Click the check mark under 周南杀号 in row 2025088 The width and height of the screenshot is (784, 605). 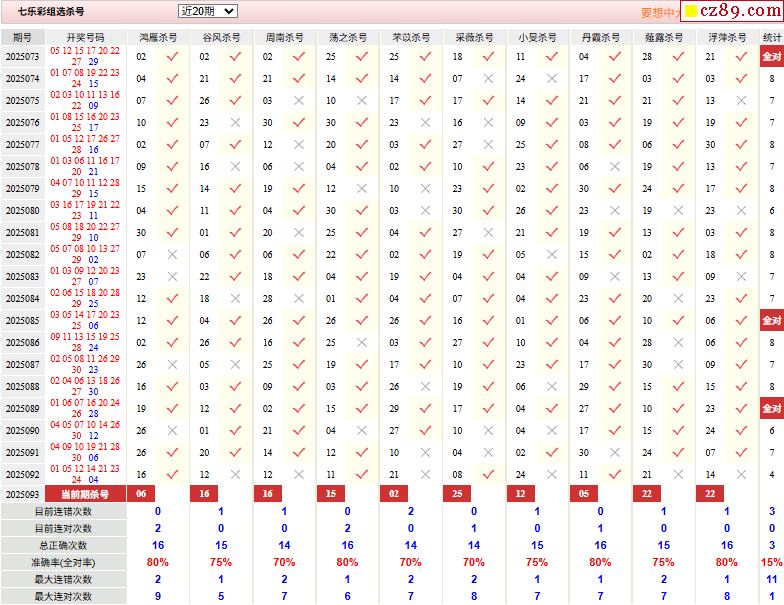pos(299,386)
